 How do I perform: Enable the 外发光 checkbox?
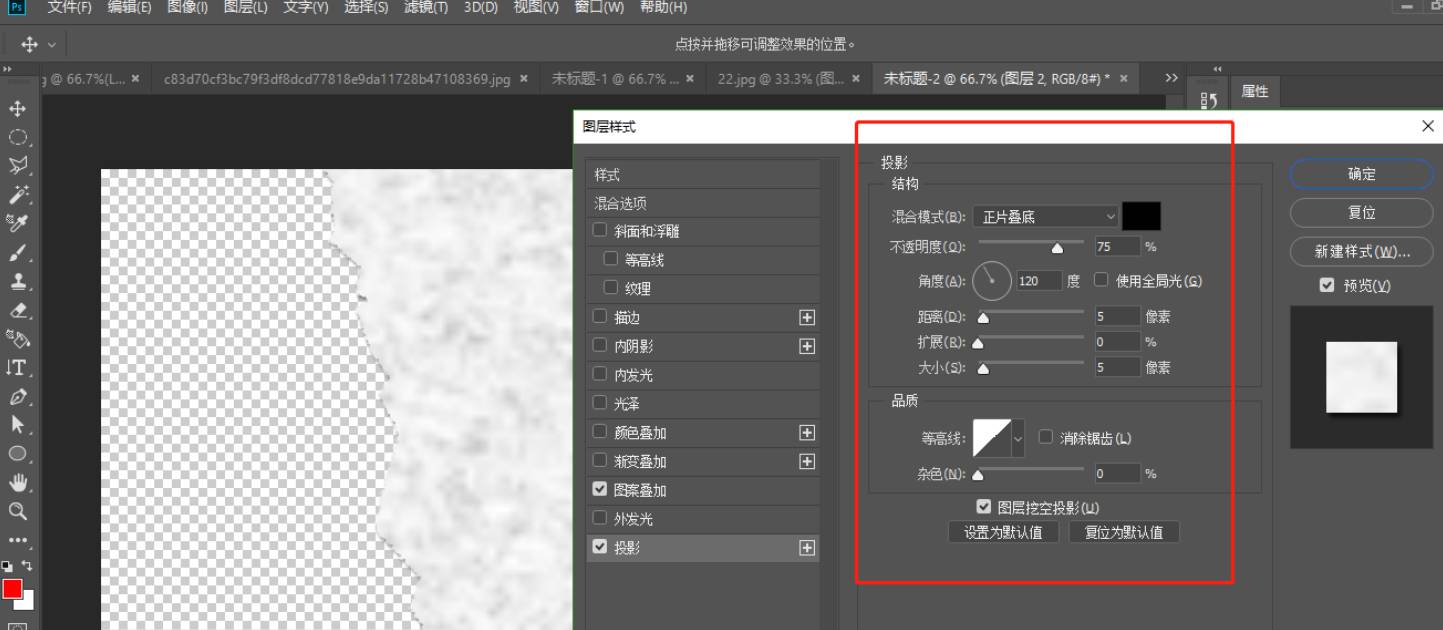pyautogui.click(x=600, y=519)
